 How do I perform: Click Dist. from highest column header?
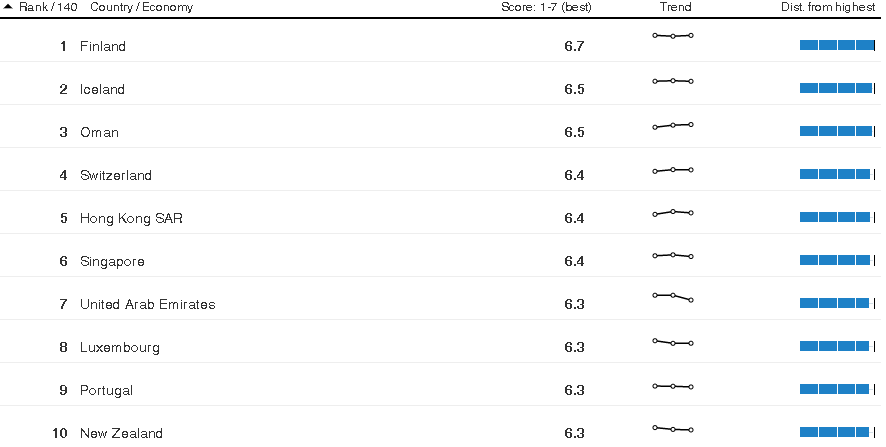[x=828, y=7]
